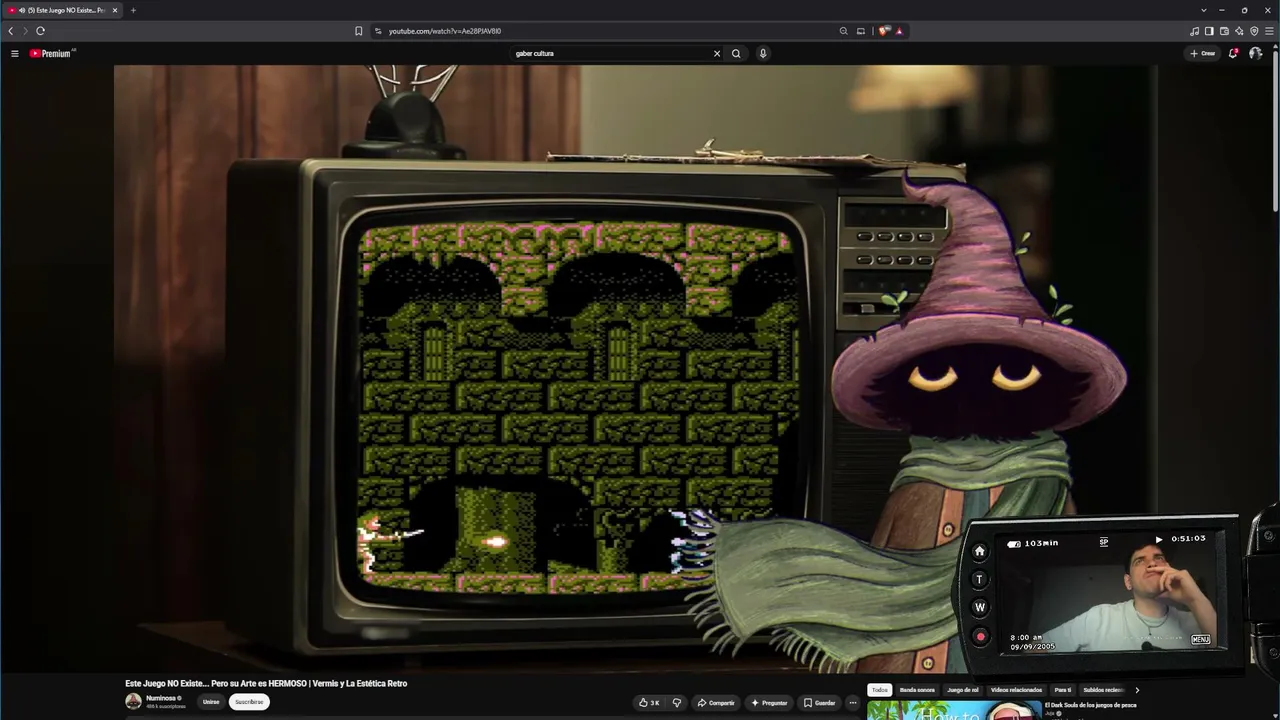Image resolution: width=1280 pixels, height=720 pixels.
Task: Mute the tab via audio speaker icon
Action: pos(21,10)
